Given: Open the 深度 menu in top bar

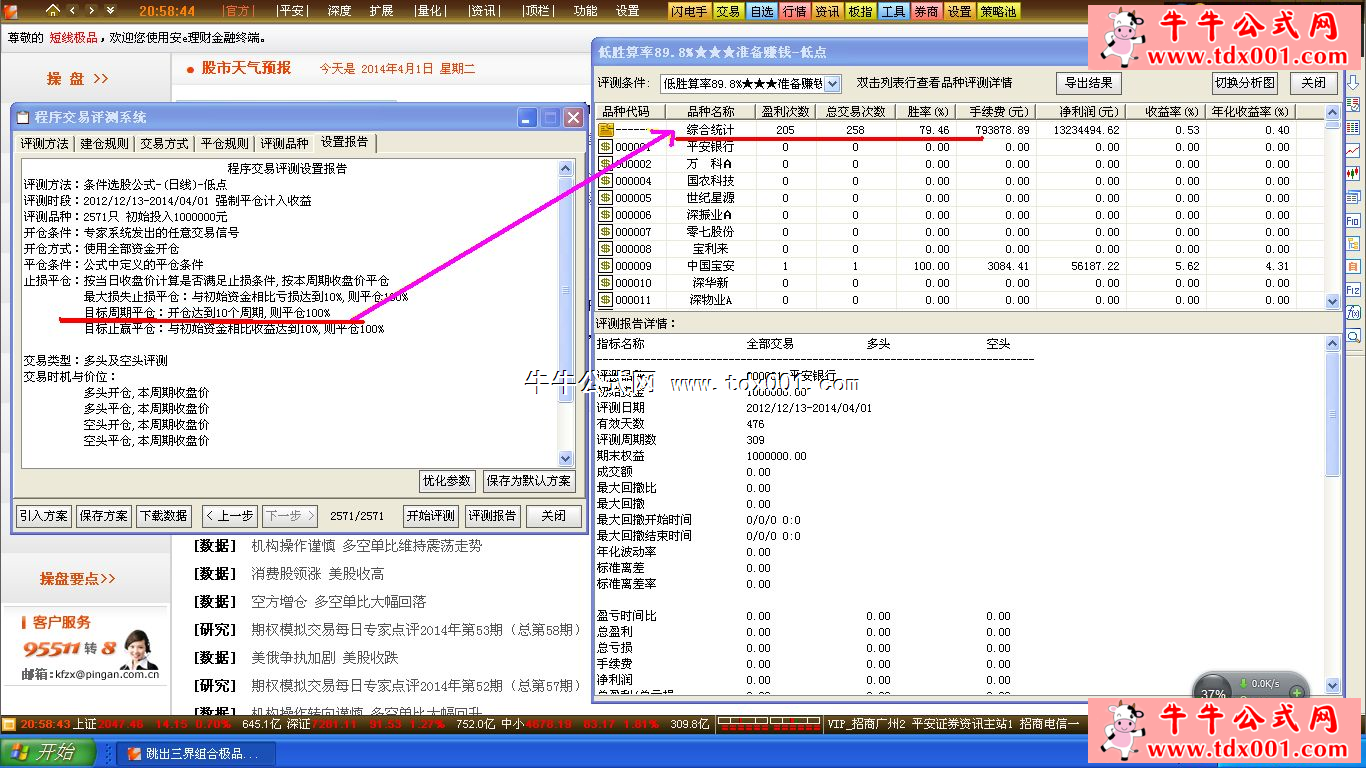Looking at the screenshot, I should point(339,11).
